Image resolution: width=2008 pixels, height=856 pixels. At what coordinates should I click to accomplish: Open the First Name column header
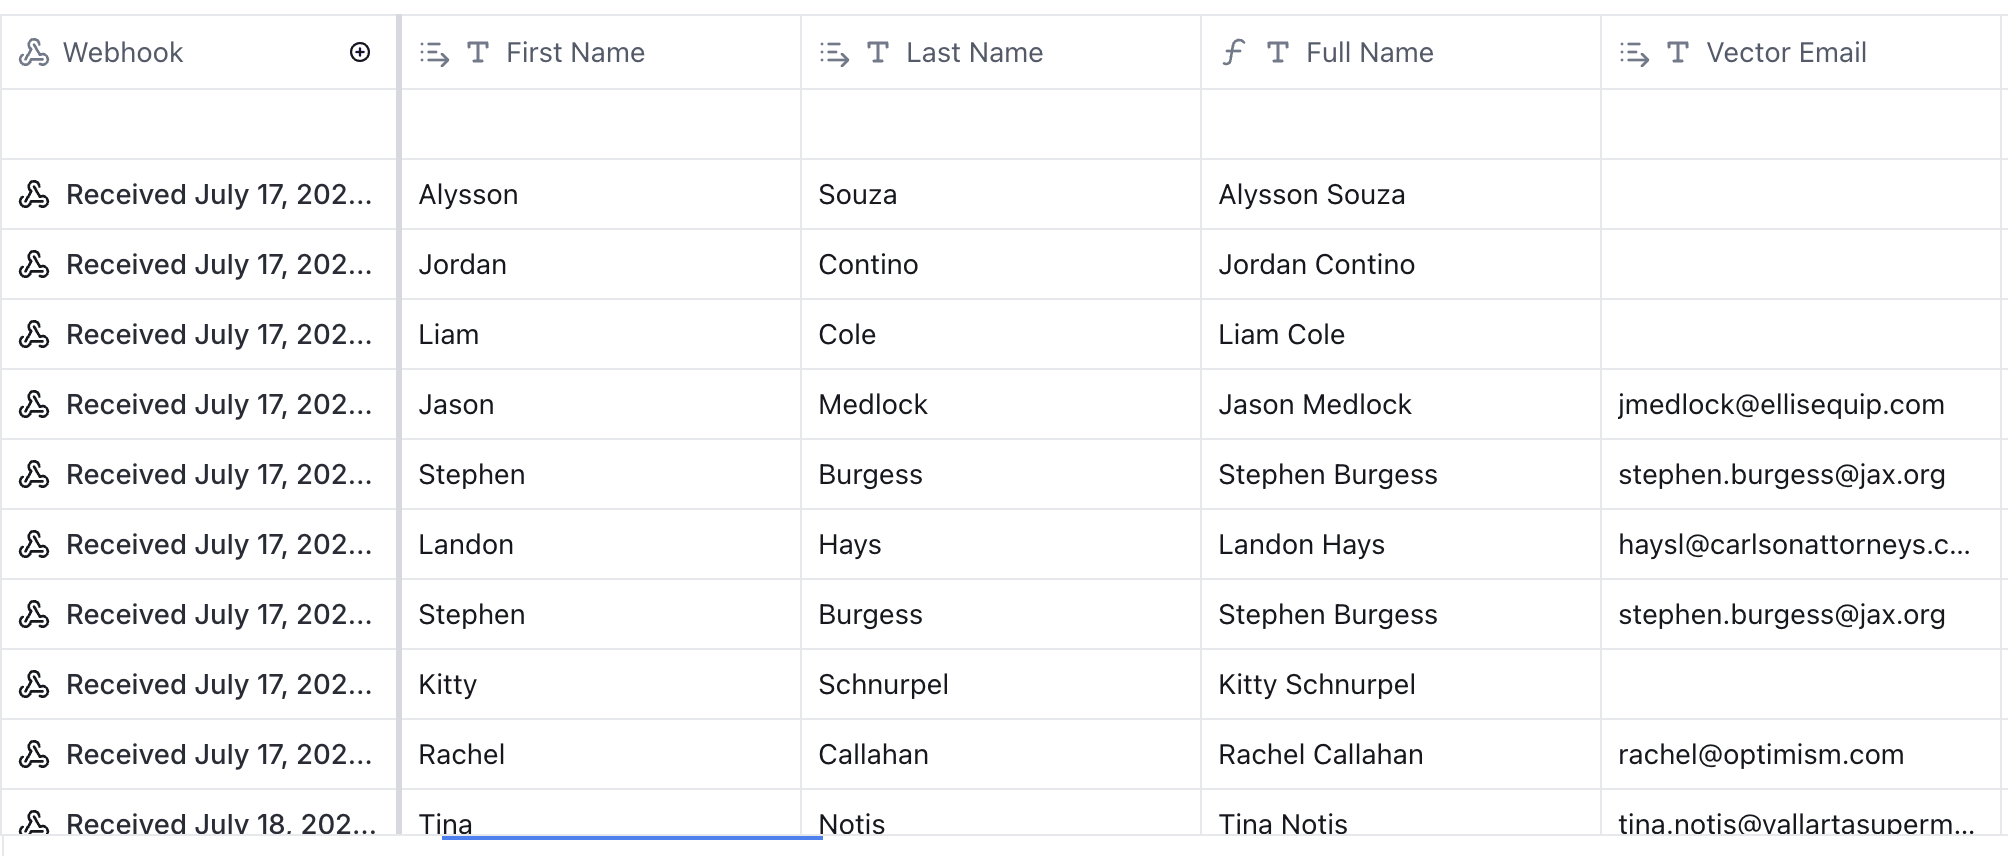[601, 53]
